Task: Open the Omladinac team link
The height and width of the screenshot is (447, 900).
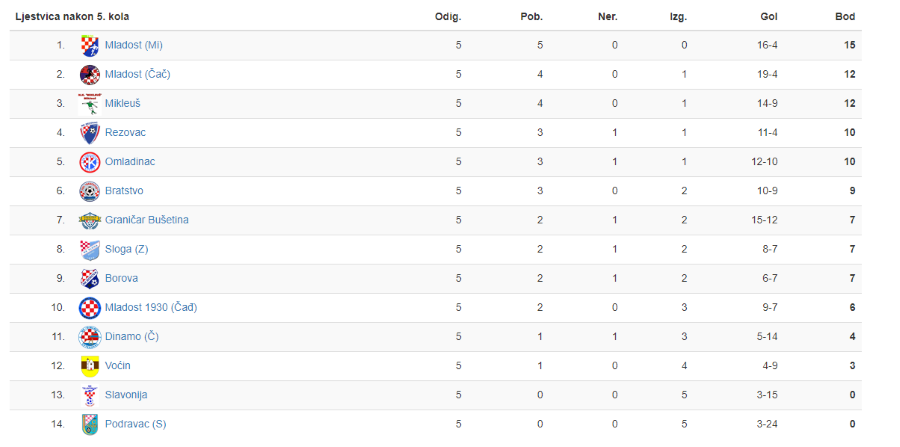Action: pyautogui.click(x=130, y=162)
